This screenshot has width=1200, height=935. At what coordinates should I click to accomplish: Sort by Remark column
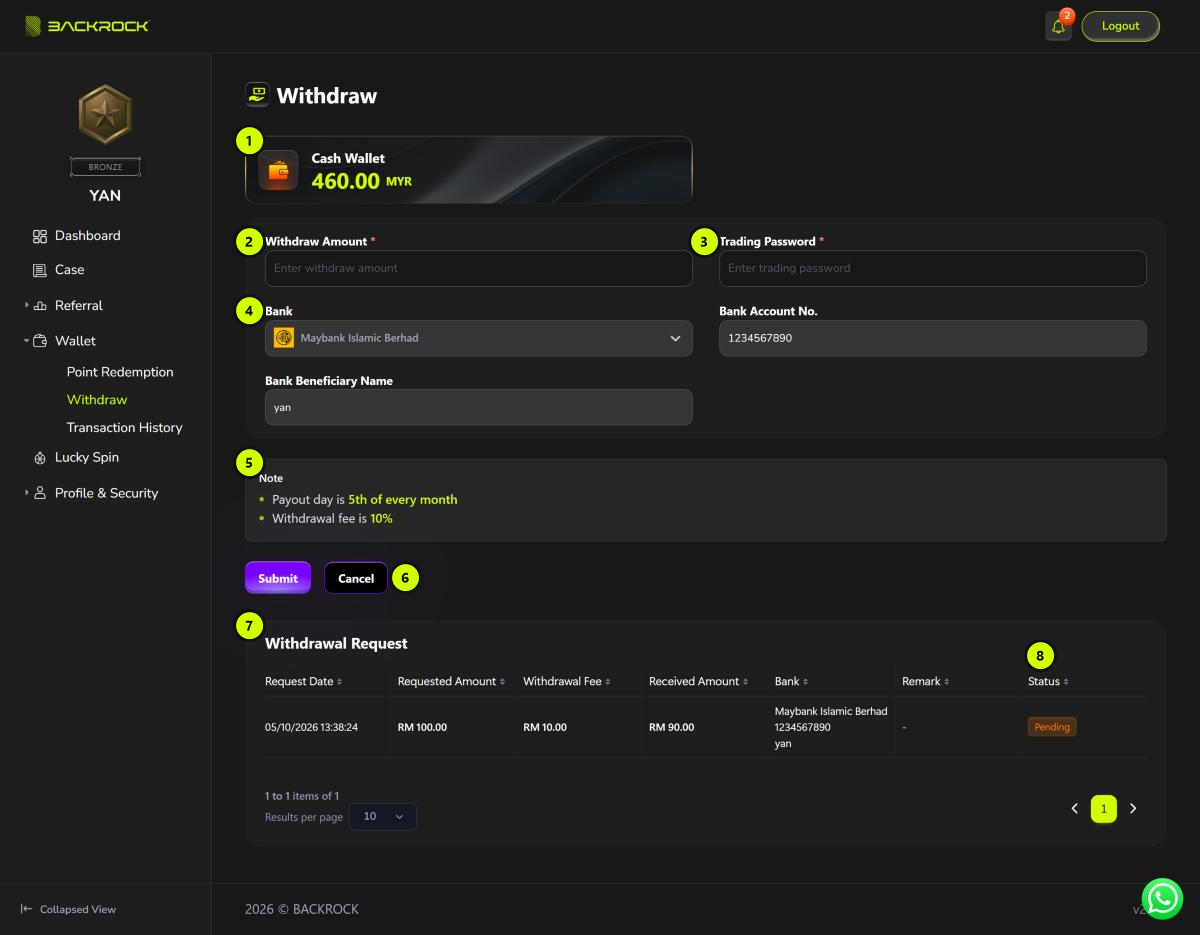(925, 681)
